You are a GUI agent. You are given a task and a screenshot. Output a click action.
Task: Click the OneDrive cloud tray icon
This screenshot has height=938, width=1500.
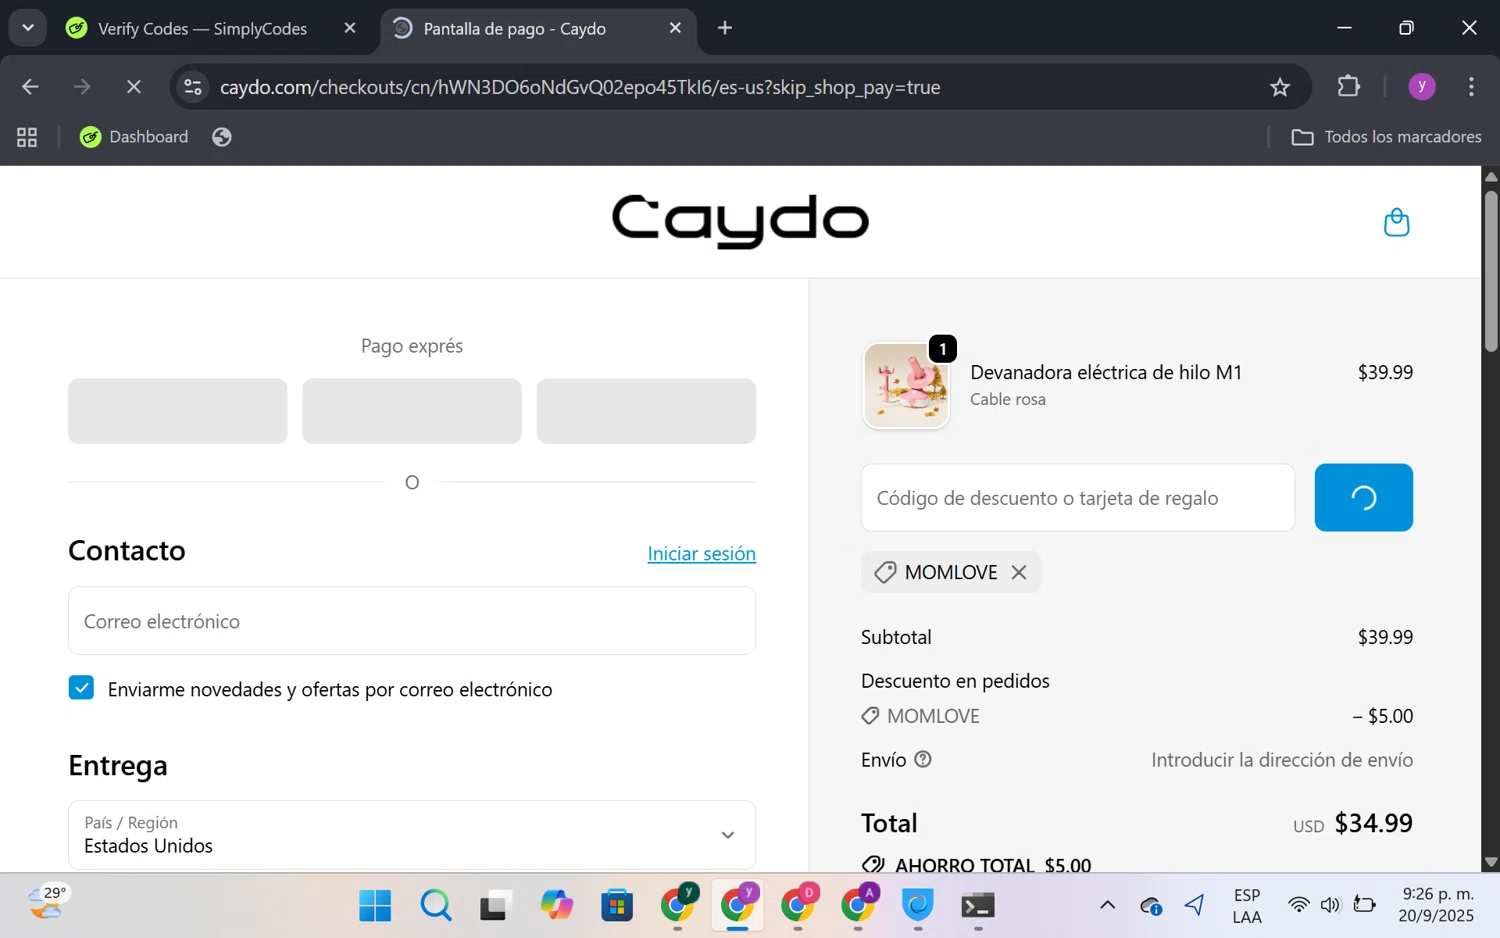pyautogui.click(x=1151, y=906)
